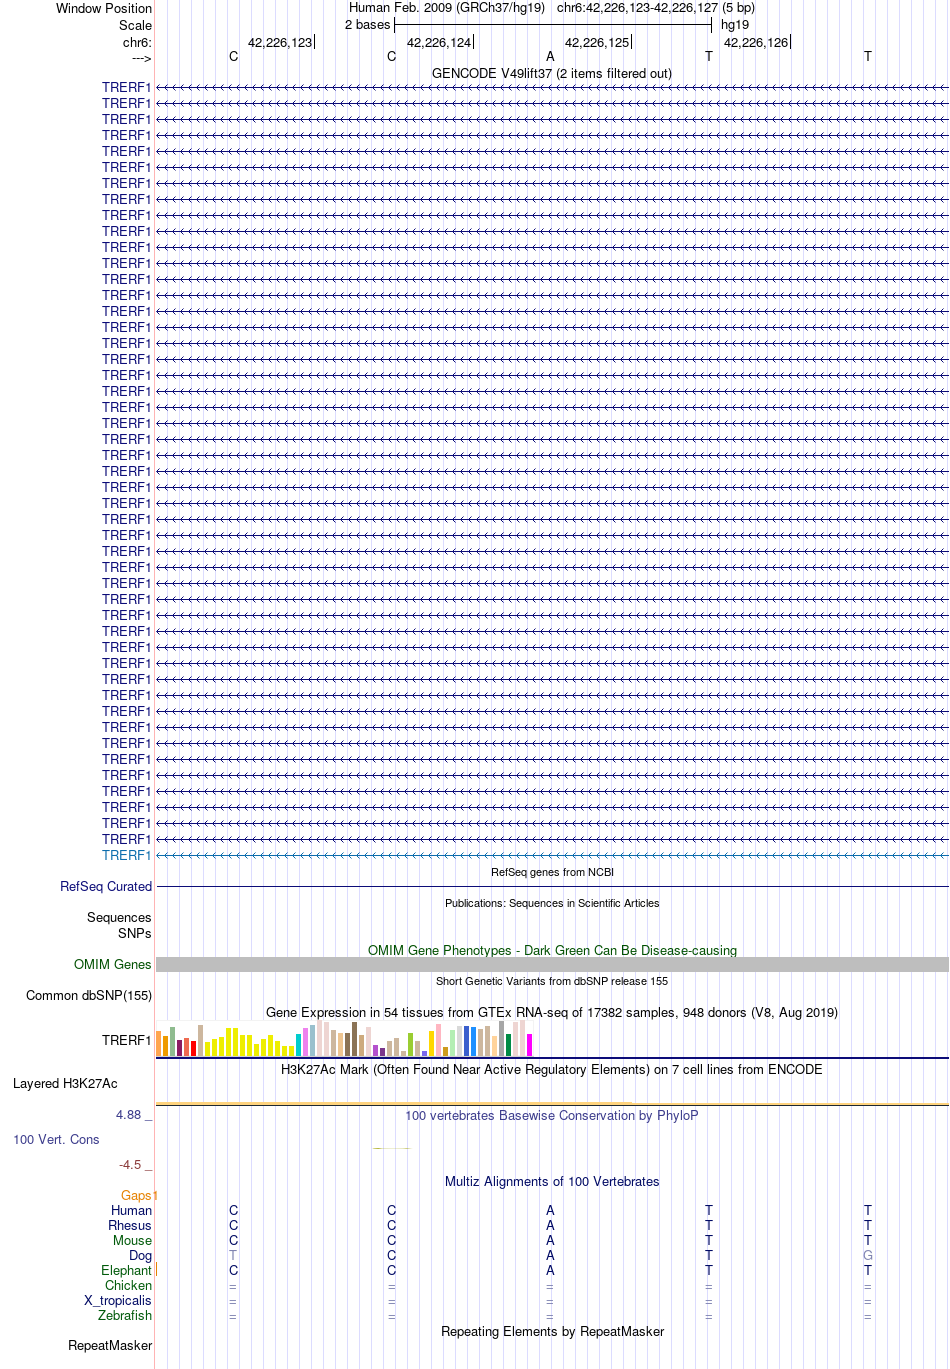Image resolution: width=950 pixels, height=1369 pixels.
Task: Click the ---> strand direction arrow label
Action: point(141,58)
